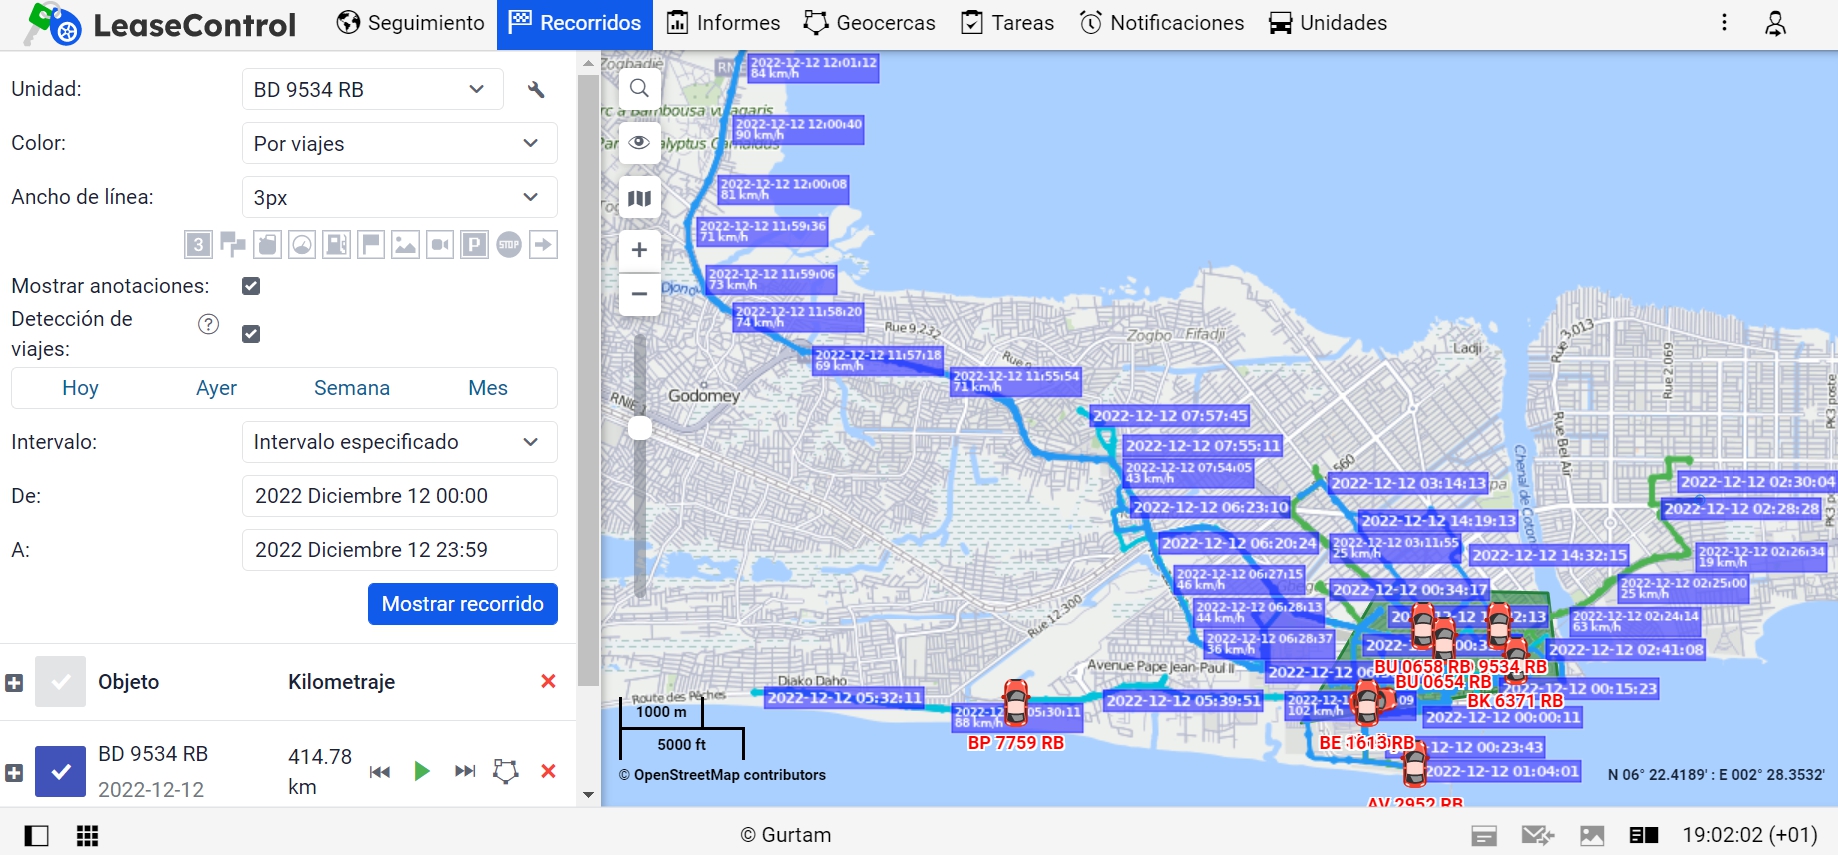The image size is (1838, 855).
Task: Jump to track end with forward button
Action: [x=465, y=771]
